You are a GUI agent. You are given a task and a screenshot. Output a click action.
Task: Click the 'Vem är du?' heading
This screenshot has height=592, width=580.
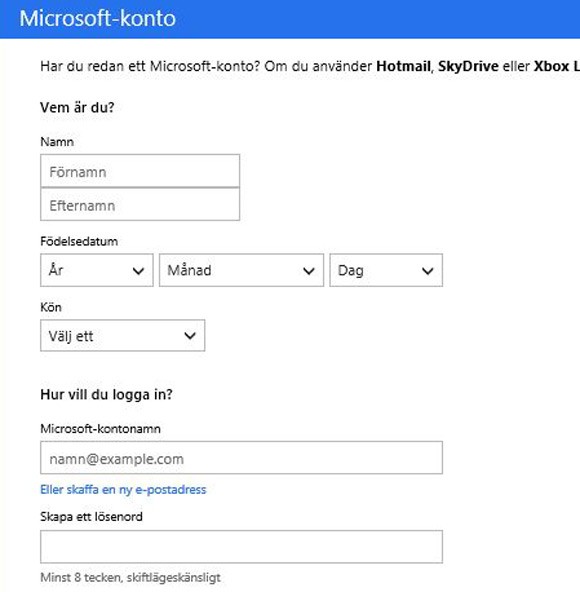click(77, 108)
